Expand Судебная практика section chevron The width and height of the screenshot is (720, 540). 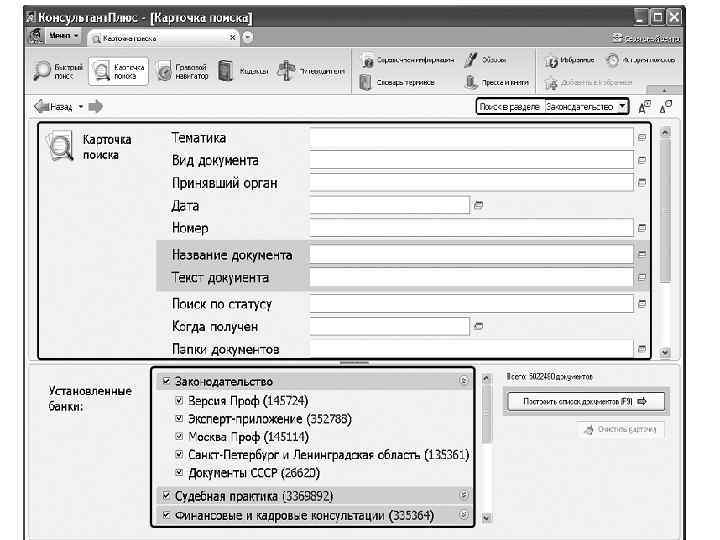tap(464, 495)
